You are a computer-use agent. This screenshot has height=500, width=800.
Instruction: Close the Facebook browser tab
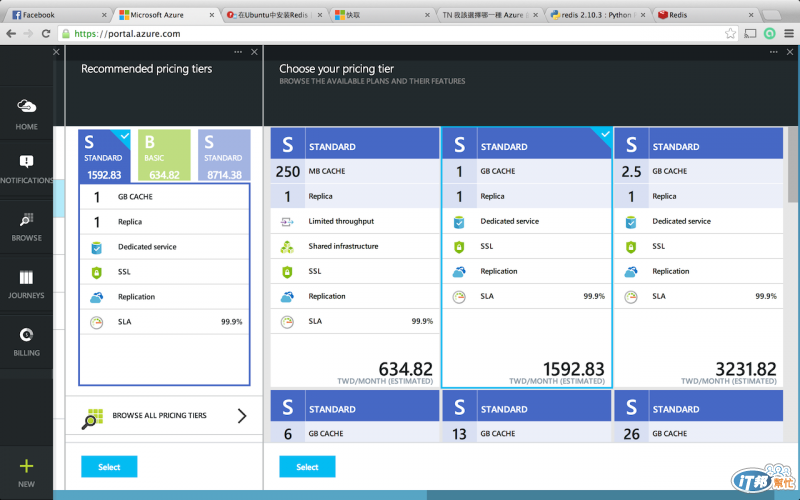pyautogui.click(x=104, y=15)
